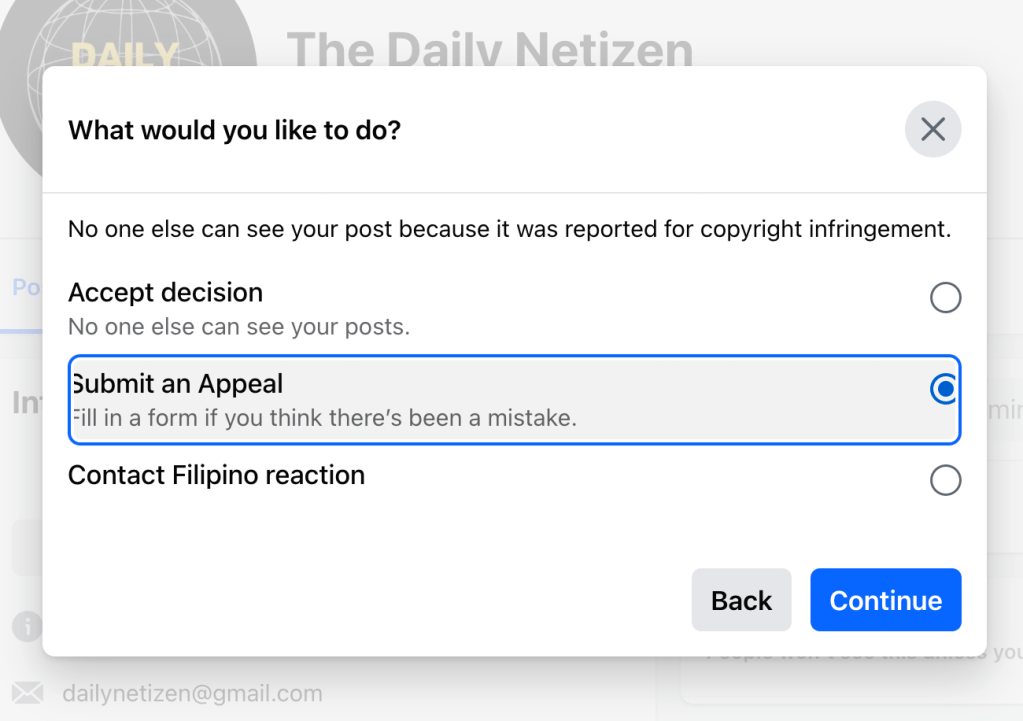Open the partially hidden Posts tab
This screenshot has width=1023, height=721.
point(25,288)
